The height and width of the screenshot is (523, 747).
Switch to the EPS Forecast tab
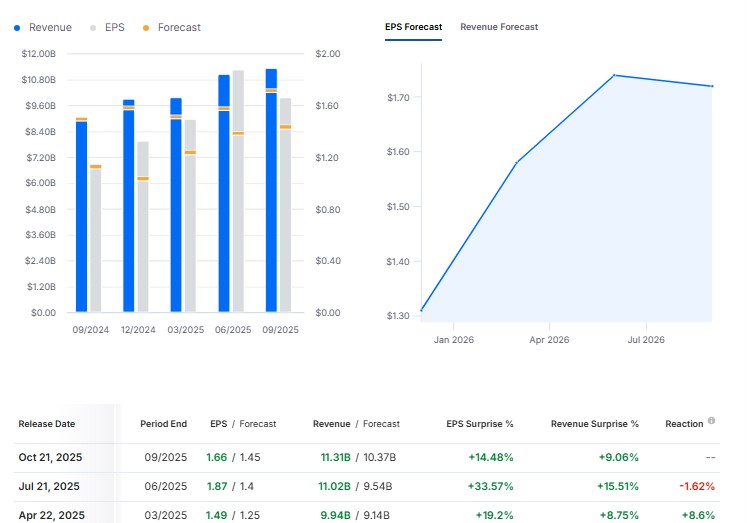point(413,27)
